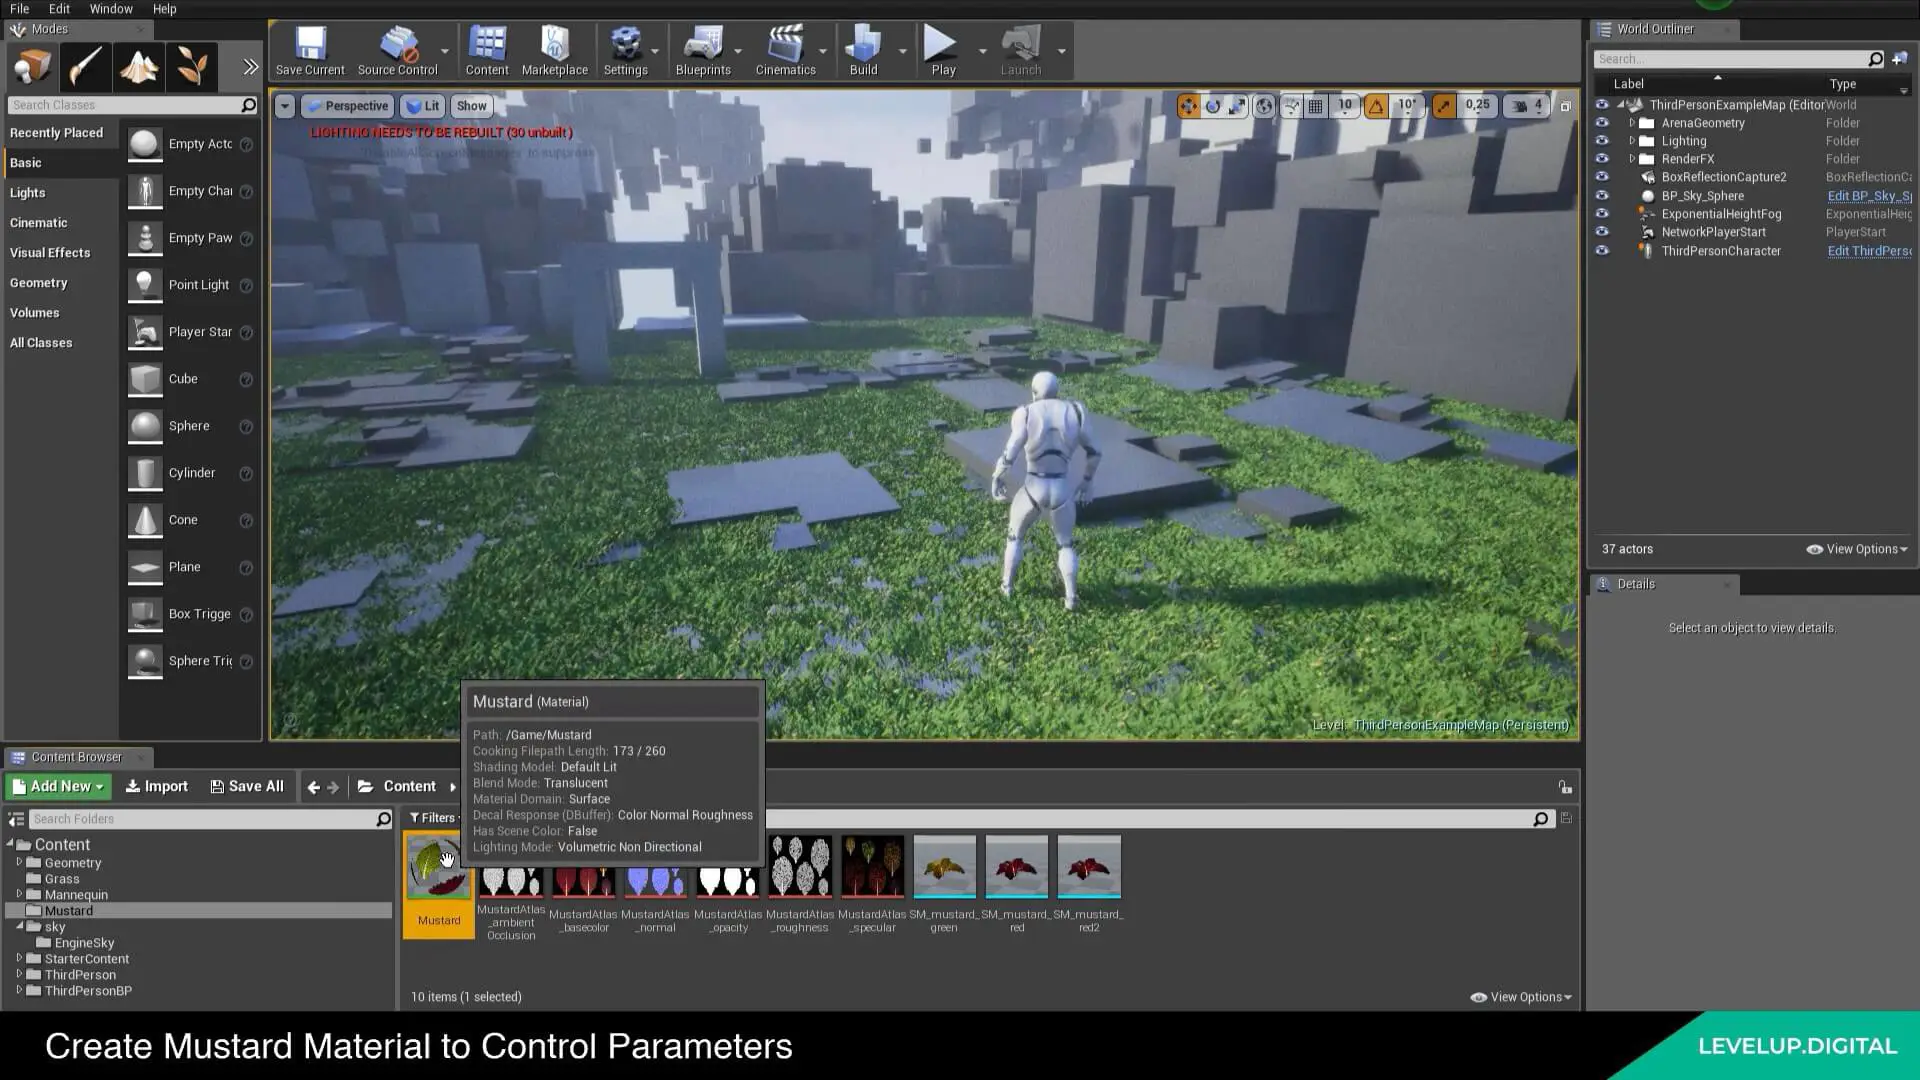
Task: Toggle visibility of Lighting folder
Action: pyautogui.click(x=1602, y=141)
